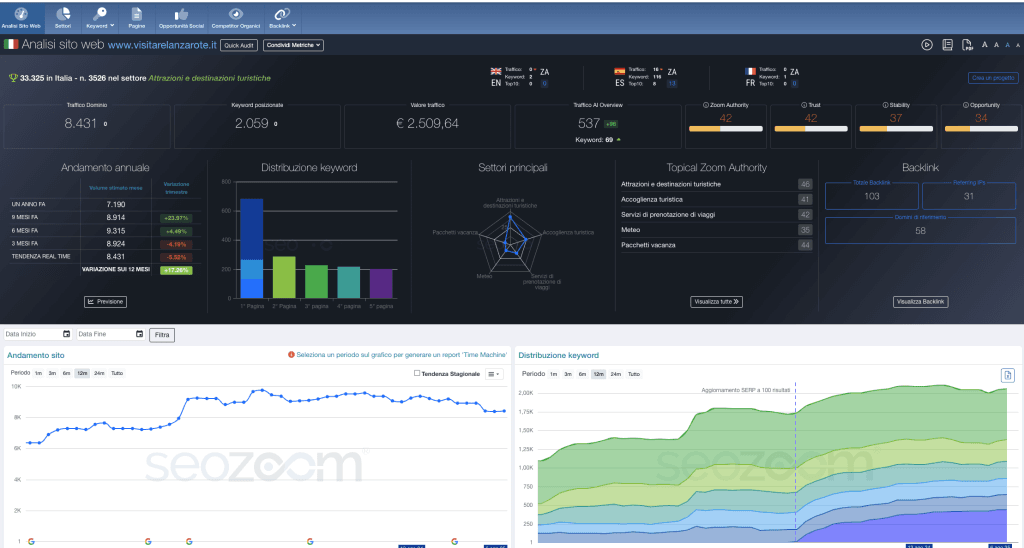
Task: Select 24m period on Andamento sito chart
Action: [x=99, y=374]
